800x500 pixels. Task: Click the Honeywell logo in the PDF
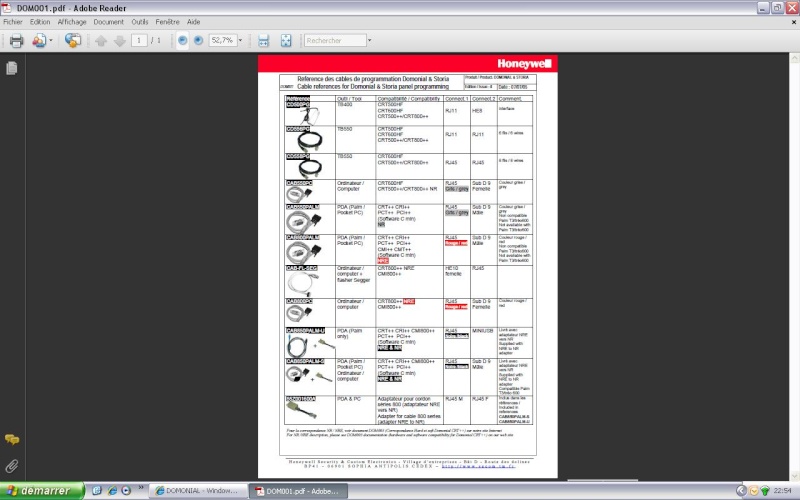(524, 64)
